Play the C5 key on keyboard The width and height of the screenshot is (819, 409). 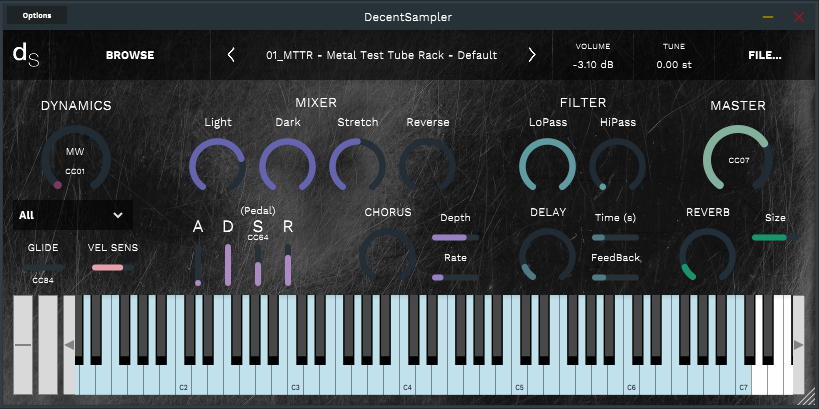(x=519, y=380)
